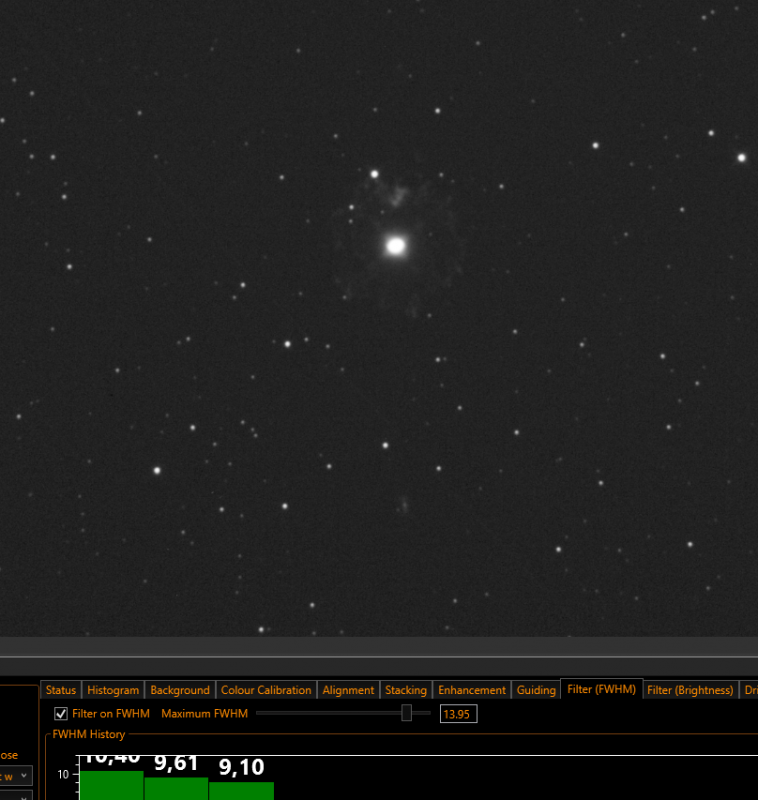This screenshot has width=758, height=800.
Task: Open the Alignment tab
Action: tap(348, 690)
